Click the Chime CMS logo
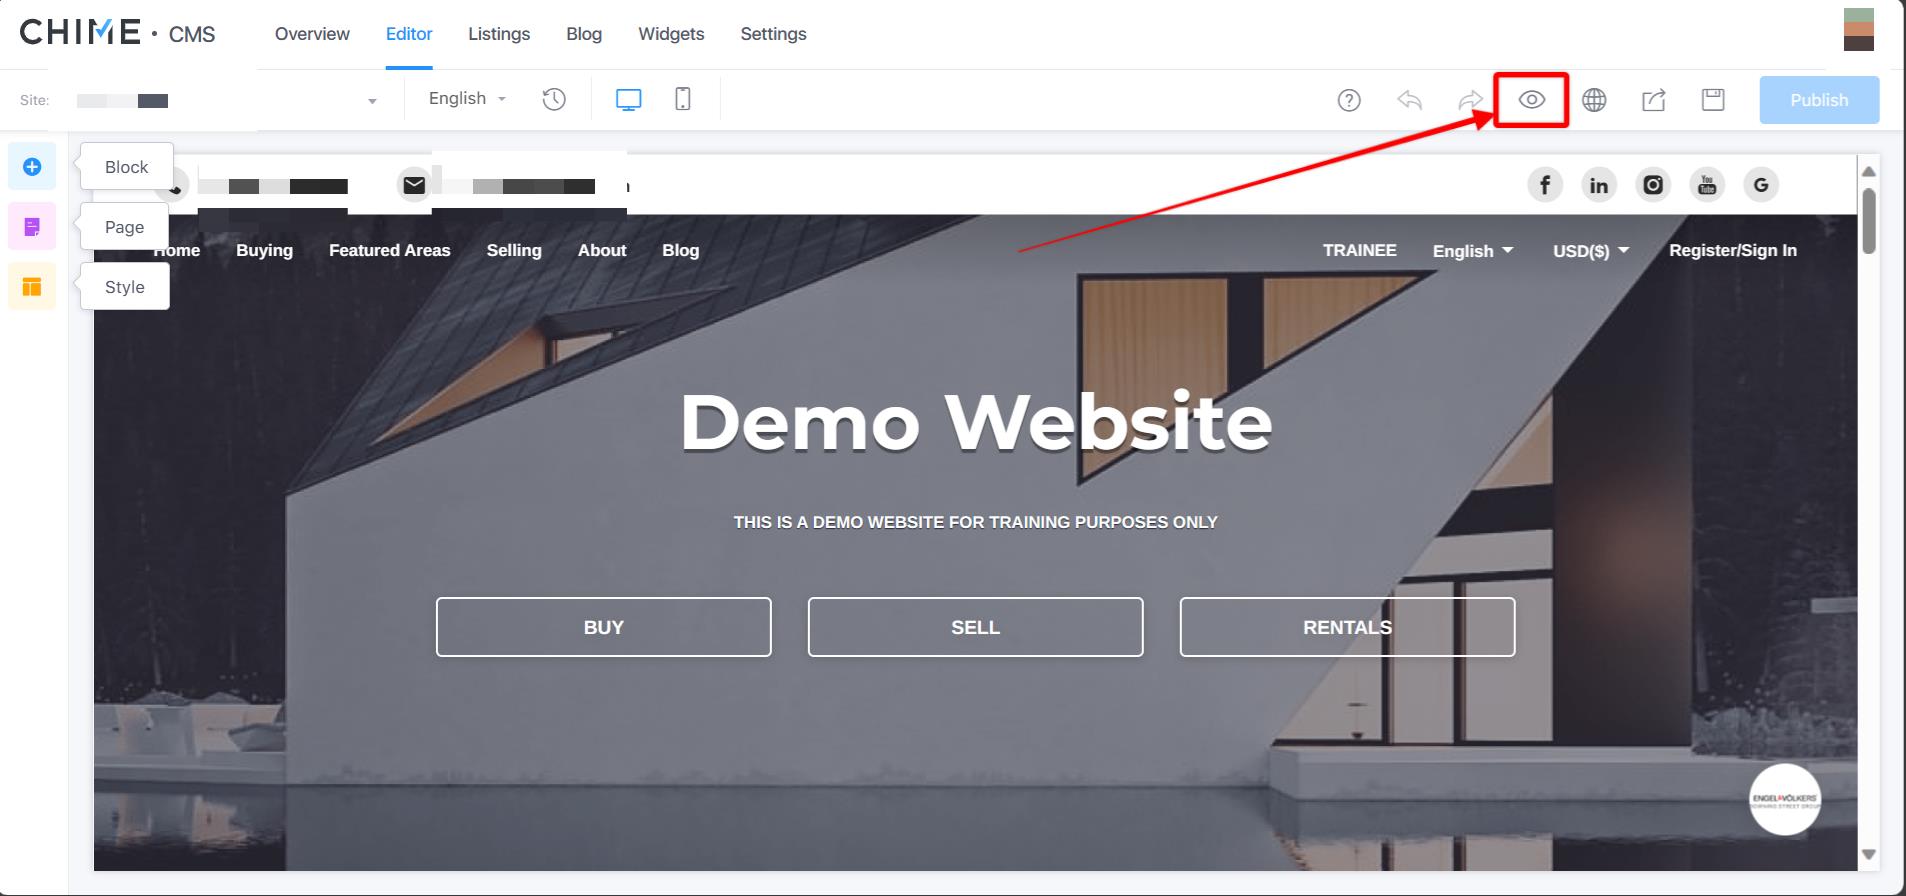 tap(117, 33)
